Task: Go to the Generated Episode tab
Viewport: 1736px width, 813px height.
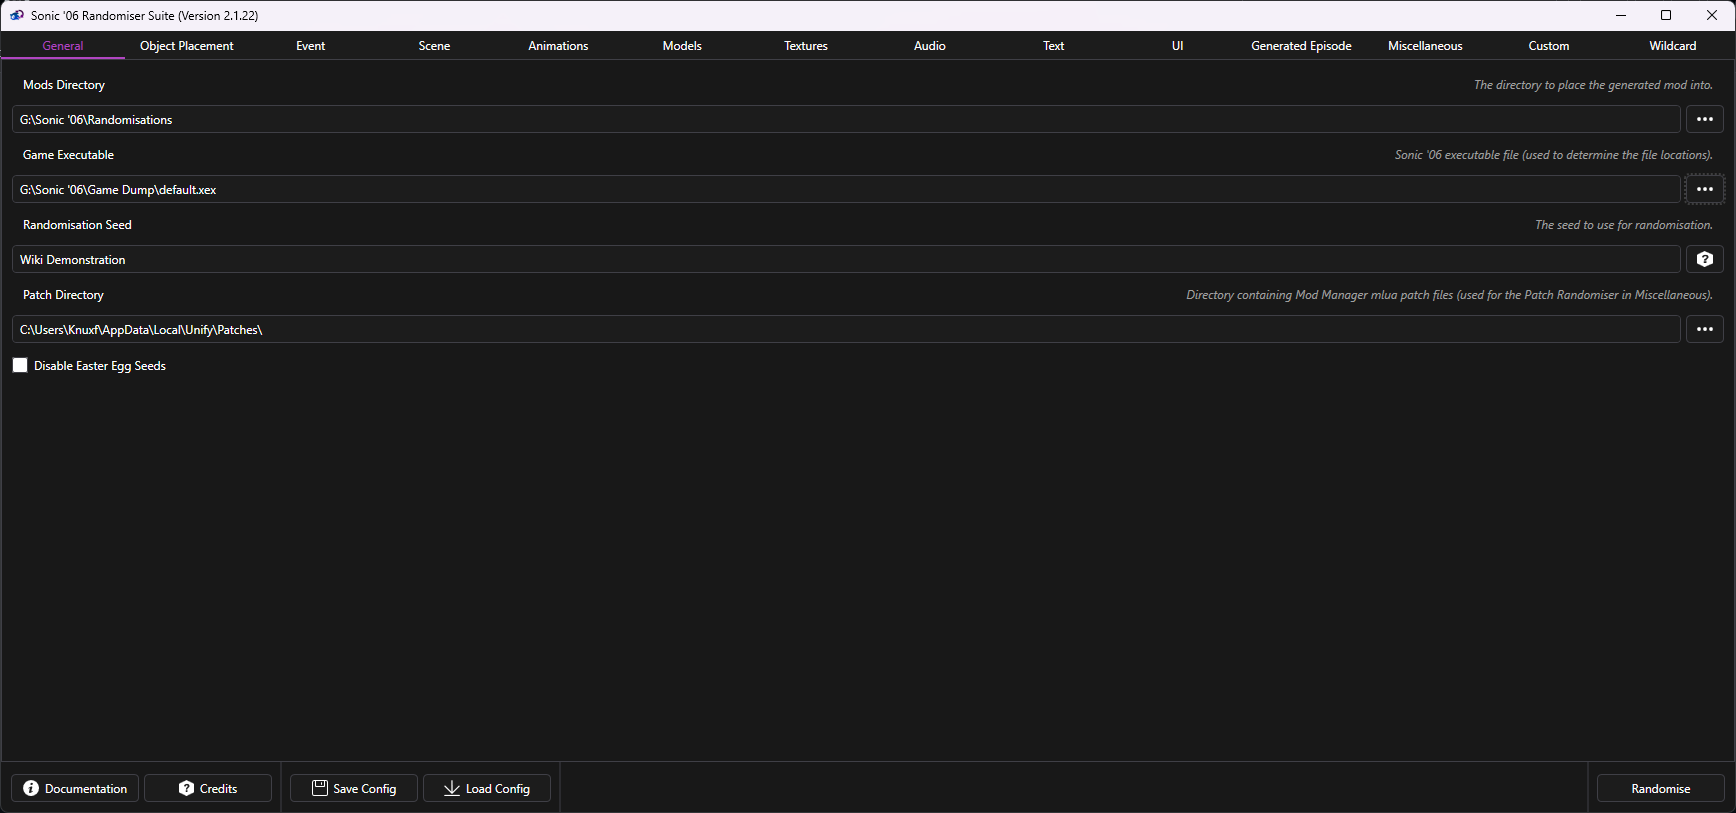Action: (1301, 46)
